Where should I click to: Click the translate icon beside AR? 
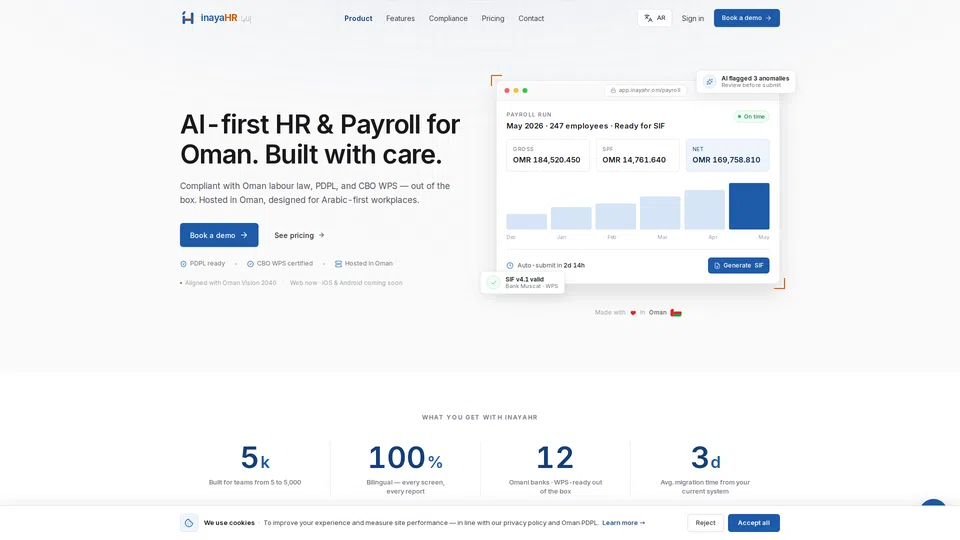[648, 18]
